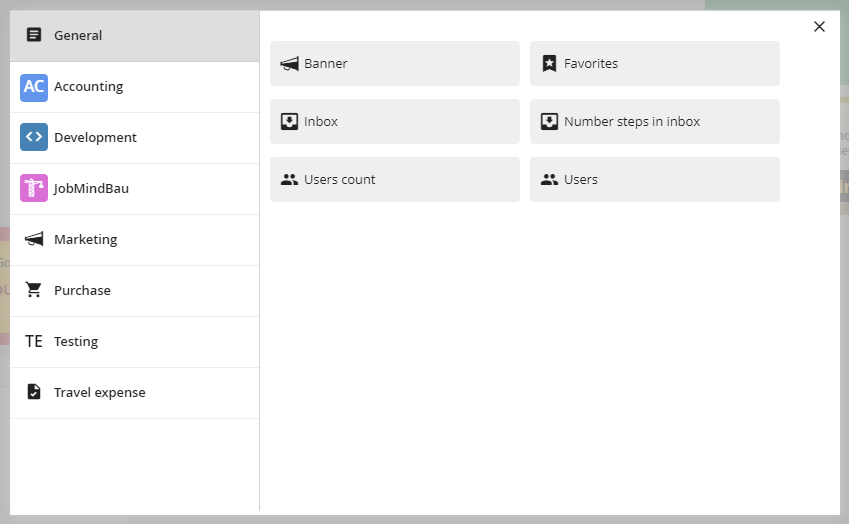Click the Purchase shopping cart icon
Viewport: 849px width, 524px height.
[x=34, y=291]
